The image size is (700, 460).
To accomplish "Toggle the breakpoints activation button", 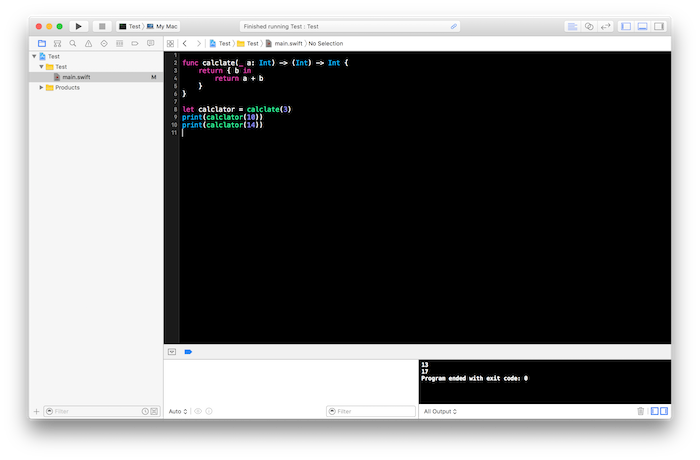I will [x=188, y=352].
